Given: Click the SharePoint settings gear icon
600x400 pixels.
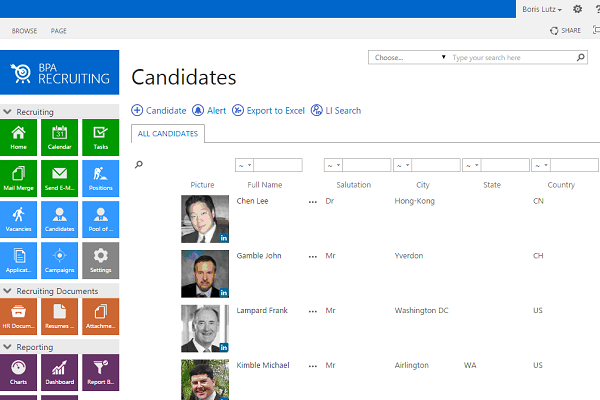Looking at the screenshot, I should (x=577, y=9).
